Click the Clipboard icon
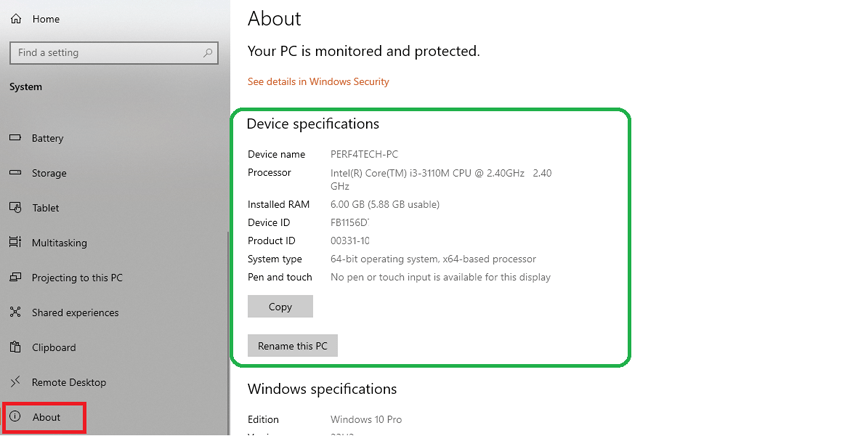Image resolution: width=850 pixels, height=436 pixels. pyautogui.click(x=15, y=347)
